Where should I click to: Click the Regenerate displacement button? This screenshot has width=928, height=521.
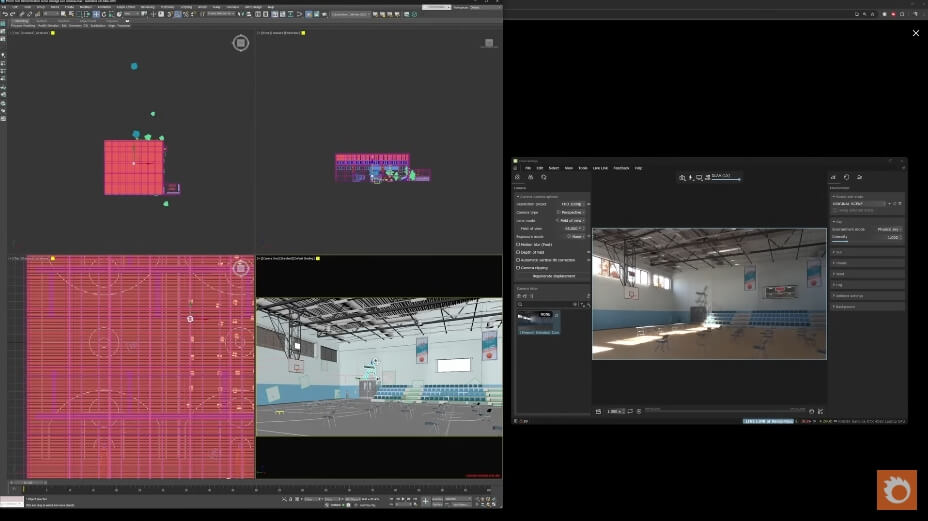553,276
